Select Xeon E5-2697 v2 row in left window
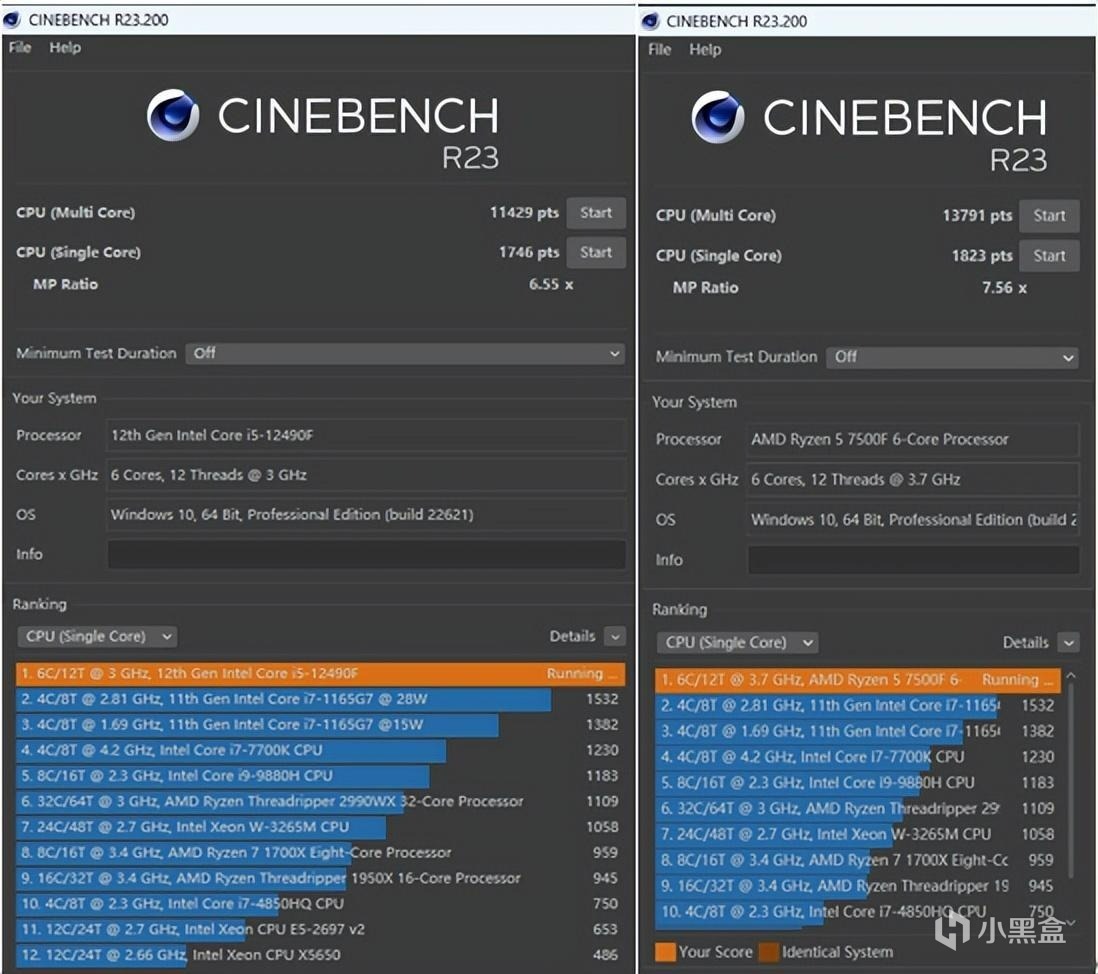The image size is (1098, 974). [320, 929]
